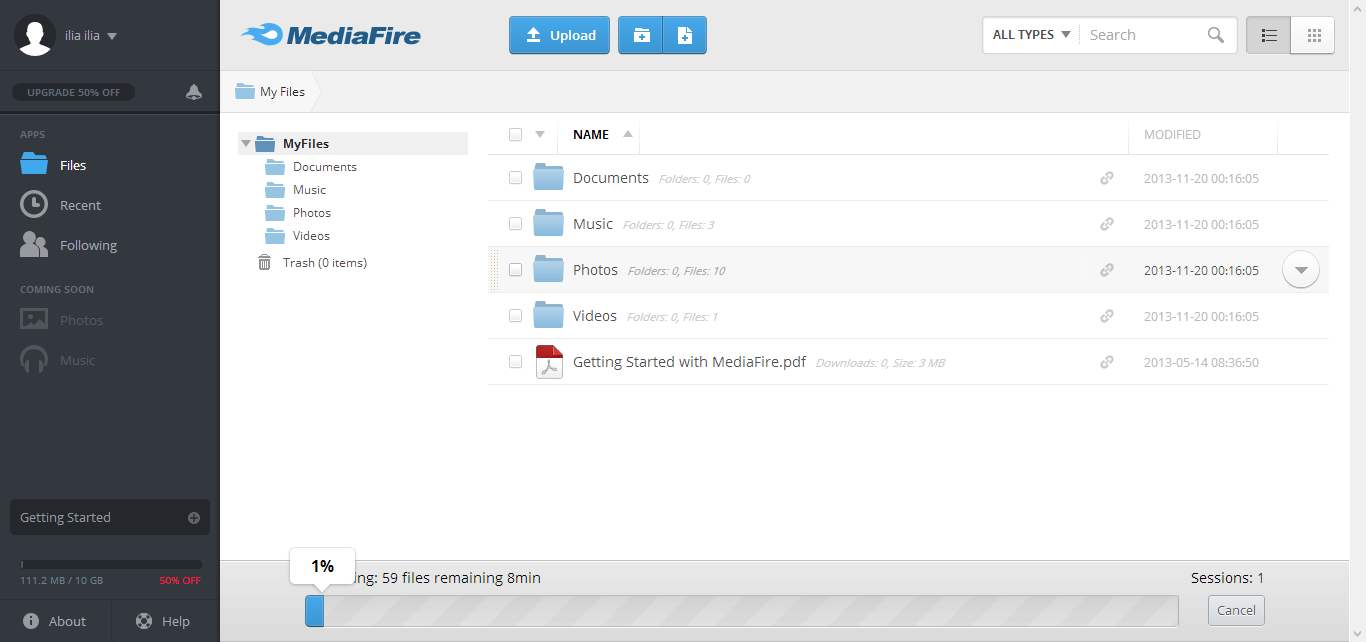This screenshot has height=642, width=1366.
Task: Sort by NAME column header
Action: coord(591,134)
